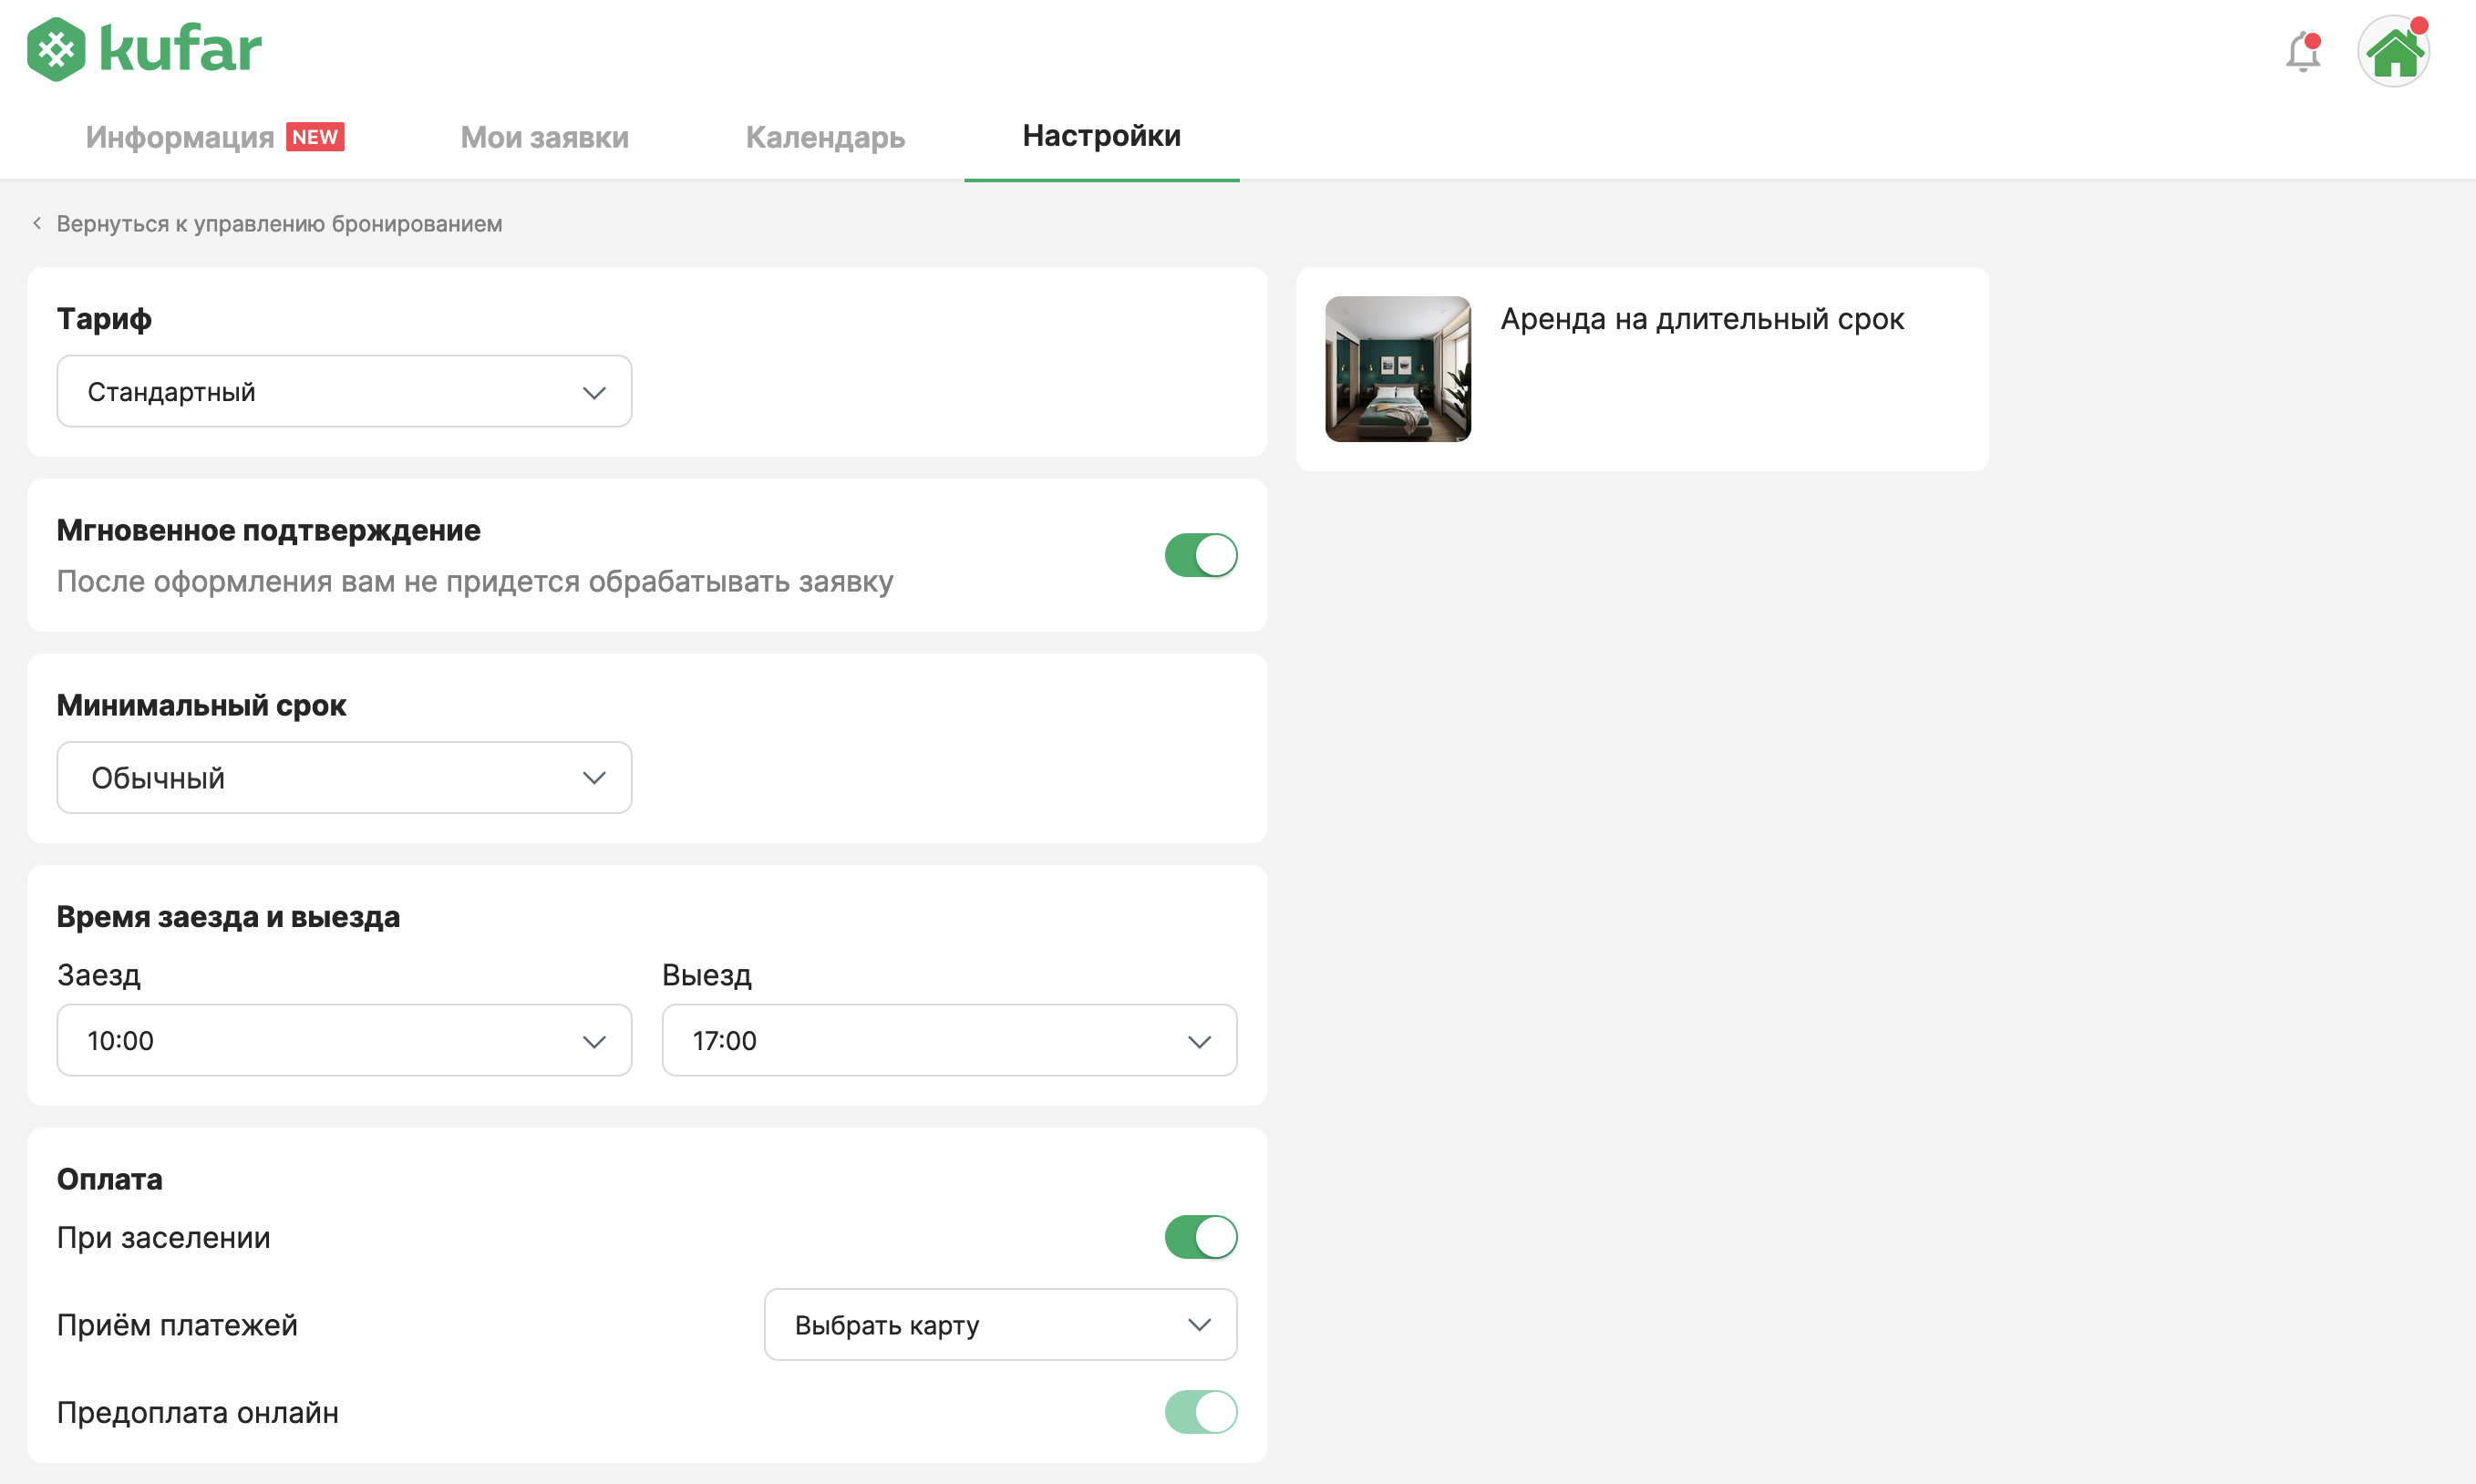The width and height of the screenshot is (2476, 1484).
Task: Toggle the Предоплата онлайн switch
Action: click(1200, 1412)
